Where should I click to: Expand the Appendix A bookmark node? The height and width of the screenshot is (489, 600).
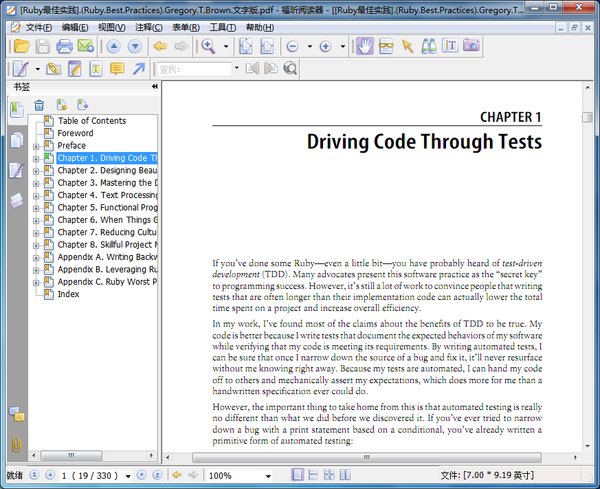click(x=36, y=257)
